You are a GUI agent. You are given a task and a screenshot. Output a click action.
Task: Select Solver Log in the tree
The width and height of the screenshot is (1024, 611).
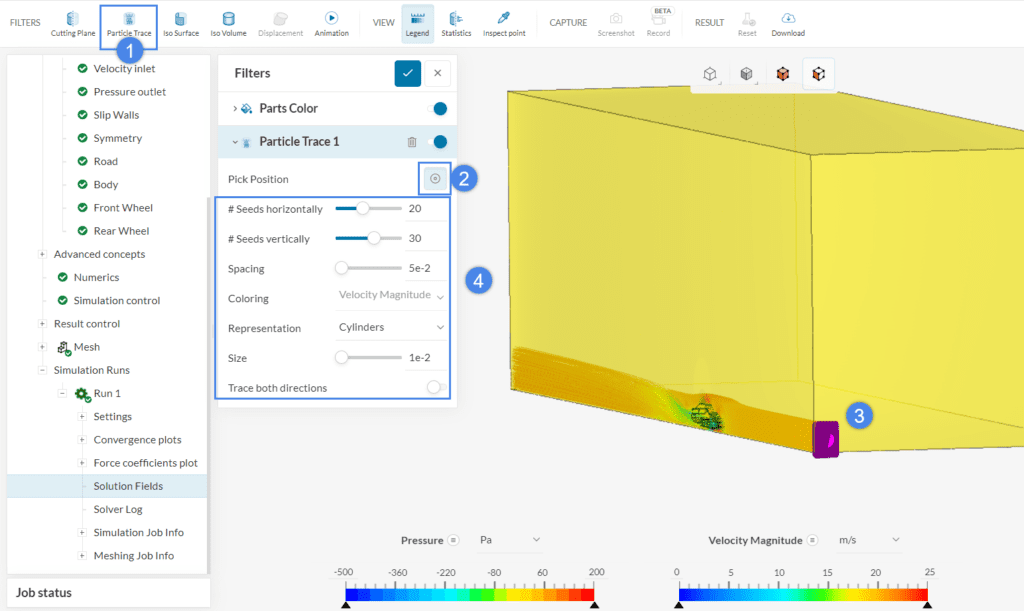pos(118,509)
